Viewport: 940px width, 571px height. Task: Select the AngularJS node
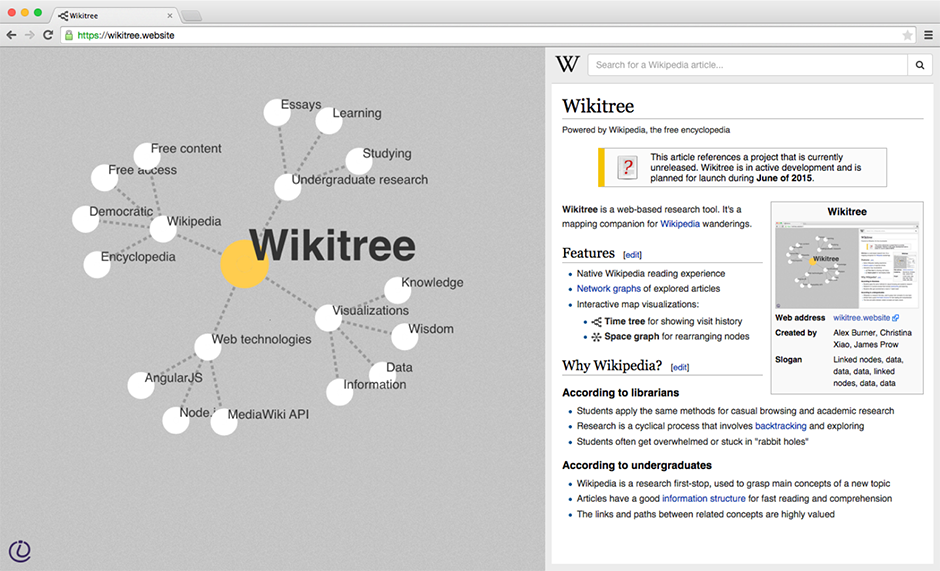(141, 385)
